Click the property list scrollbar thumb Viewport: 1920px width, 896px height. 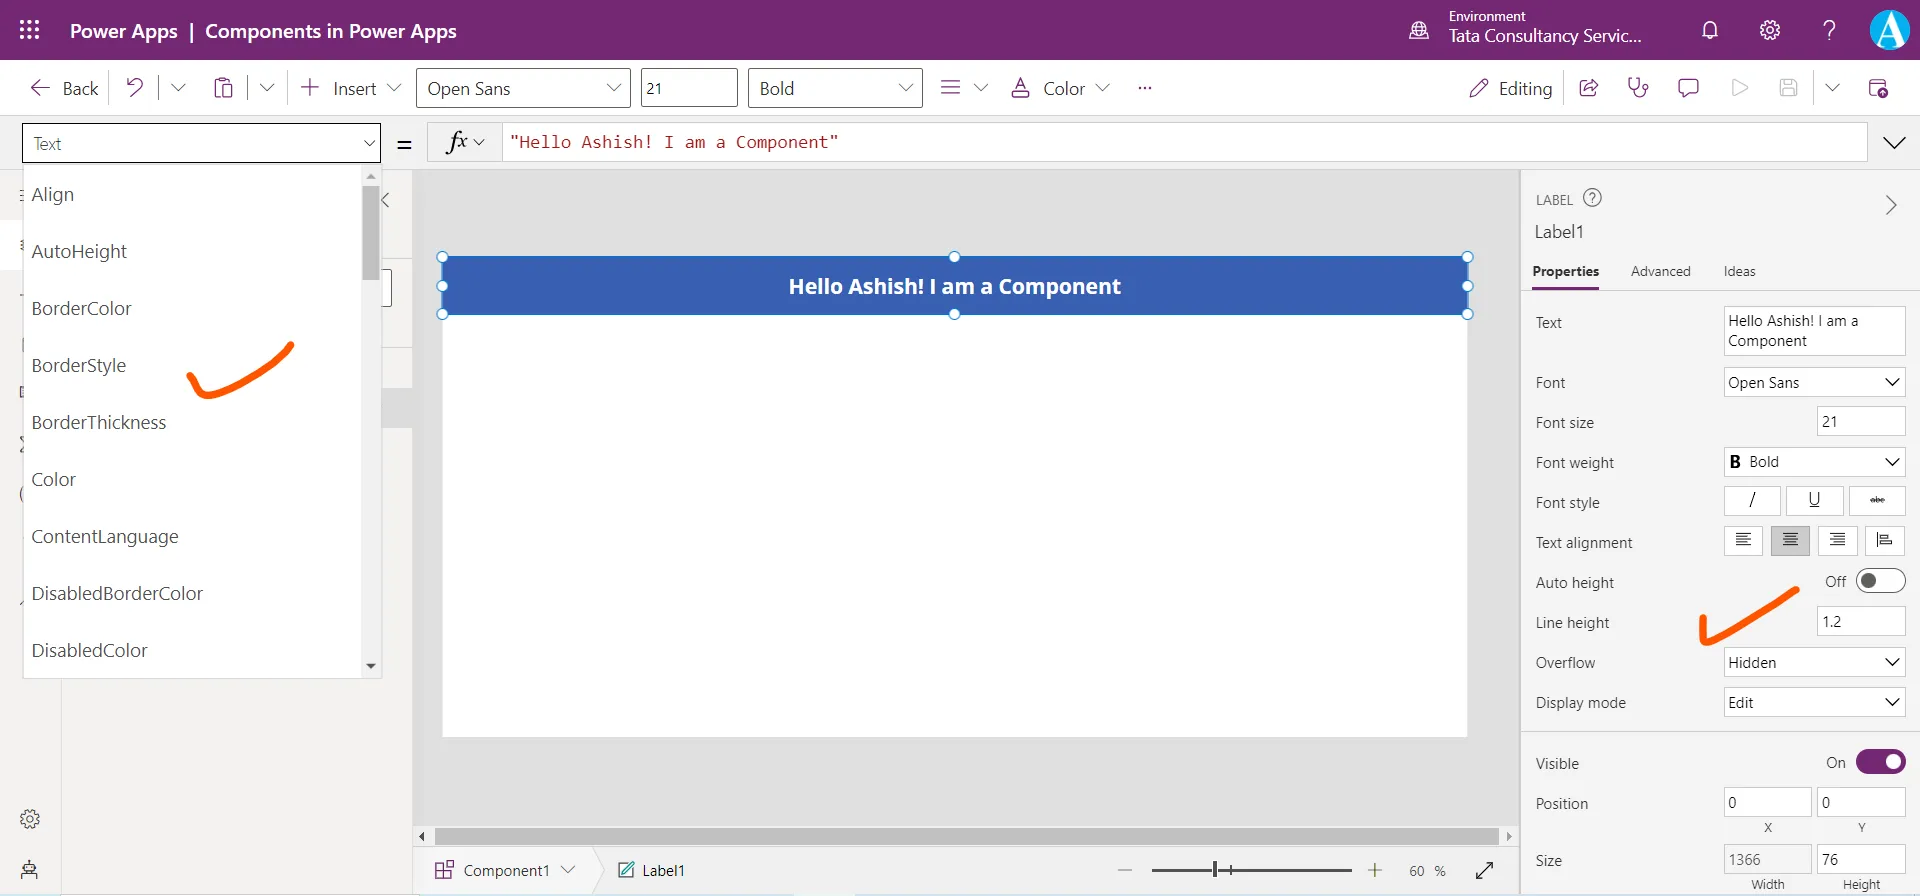coord(371,233)
